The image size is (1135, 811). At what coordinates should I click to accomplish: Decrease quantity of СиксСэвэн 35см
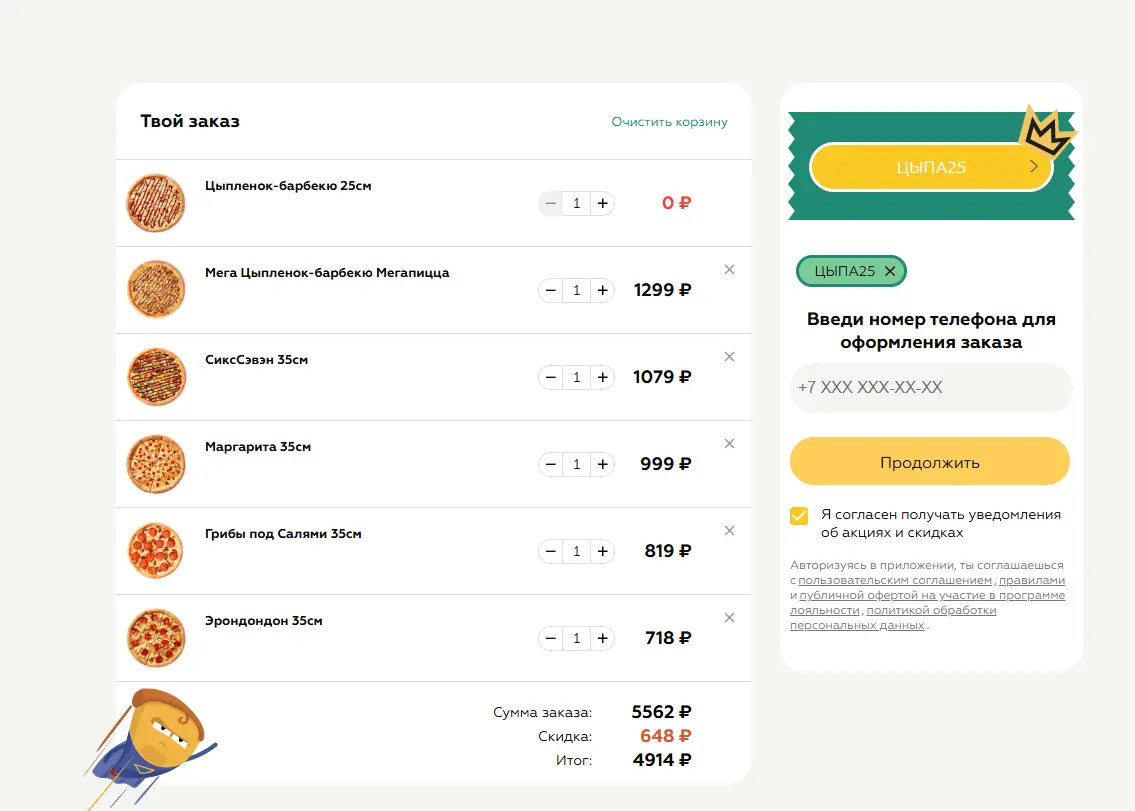(x=551, y=377)
